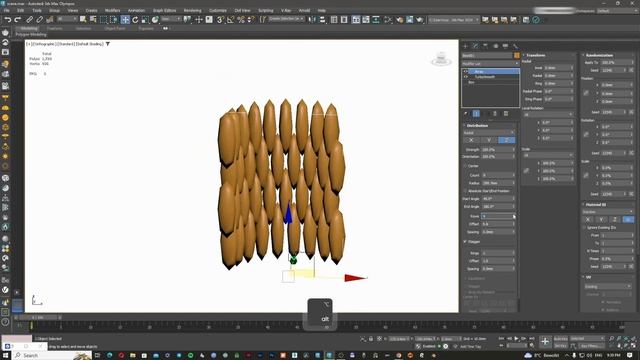Open Configure Modifier Sets
The width and height of the screenshot is (640, 360).
tap(506, 113)
